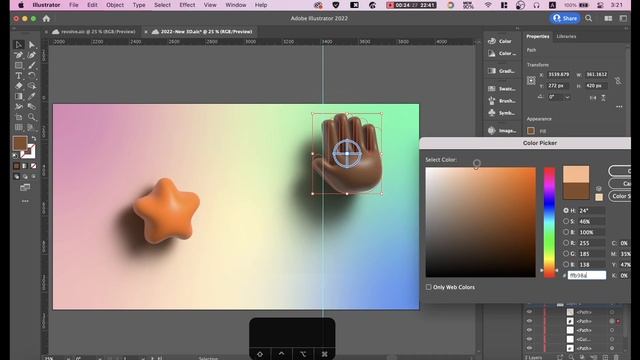Click the Apple menu icon
Viewport: 640px width, 360px height.
[x=21, y=5]
